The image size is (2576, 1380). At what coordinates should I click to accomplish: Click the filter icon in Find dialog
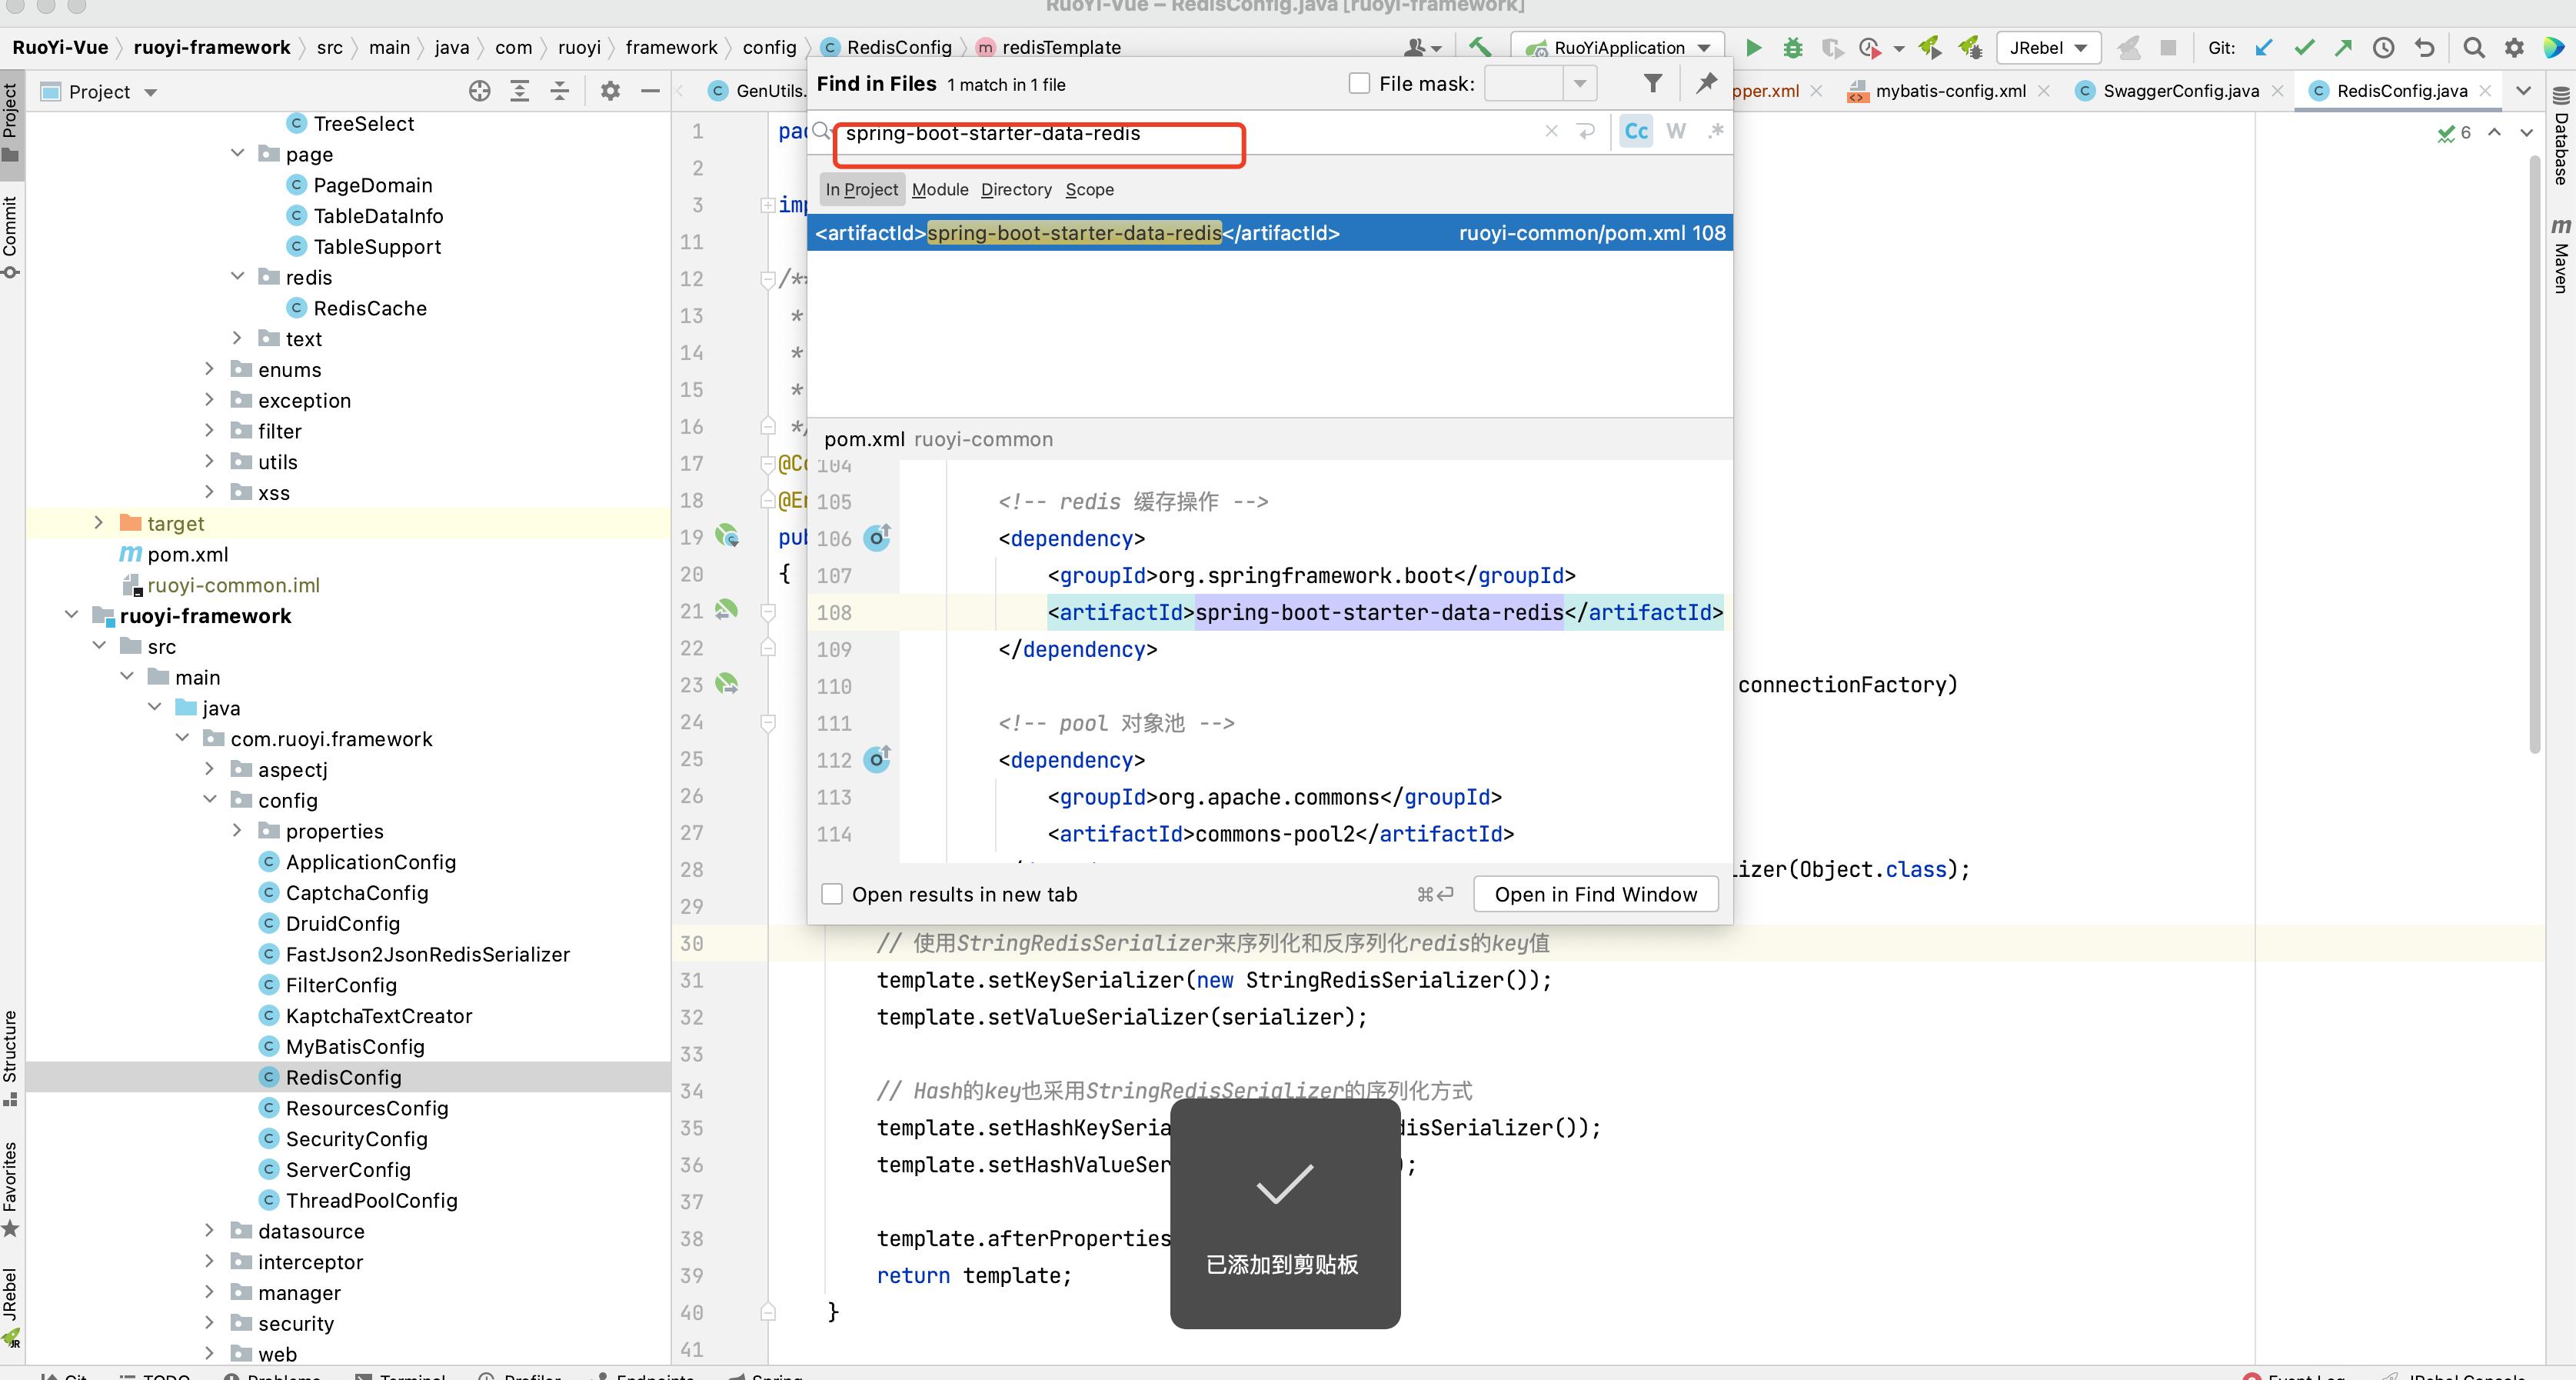click(1653, 84)
